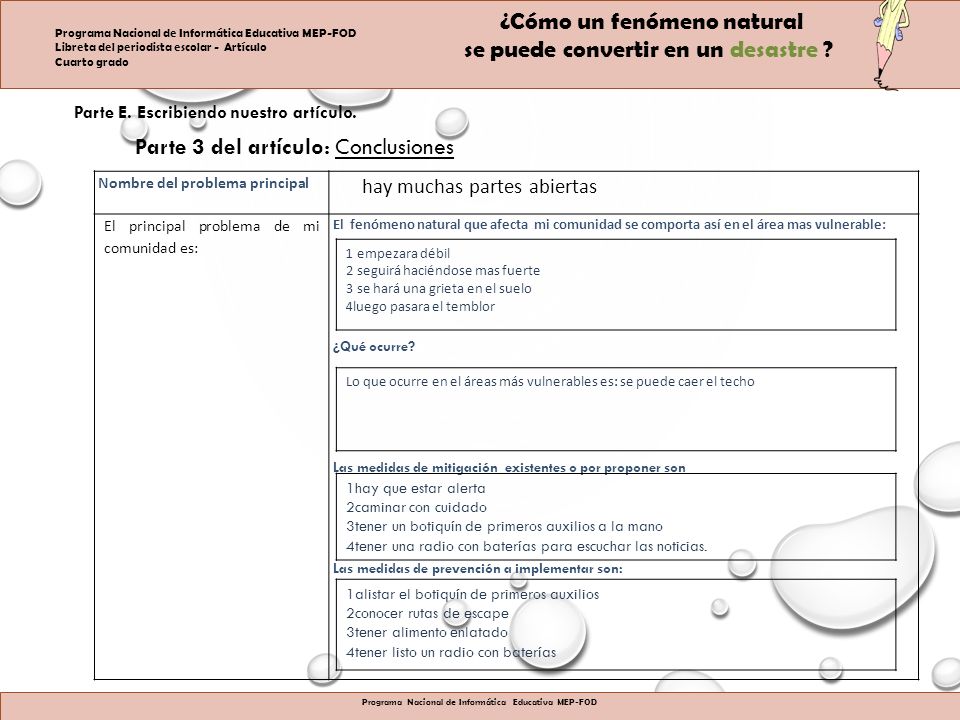Click line '2caminar con cuidado'
Screen dimensions: 960x720
click(x=416, y=508)
